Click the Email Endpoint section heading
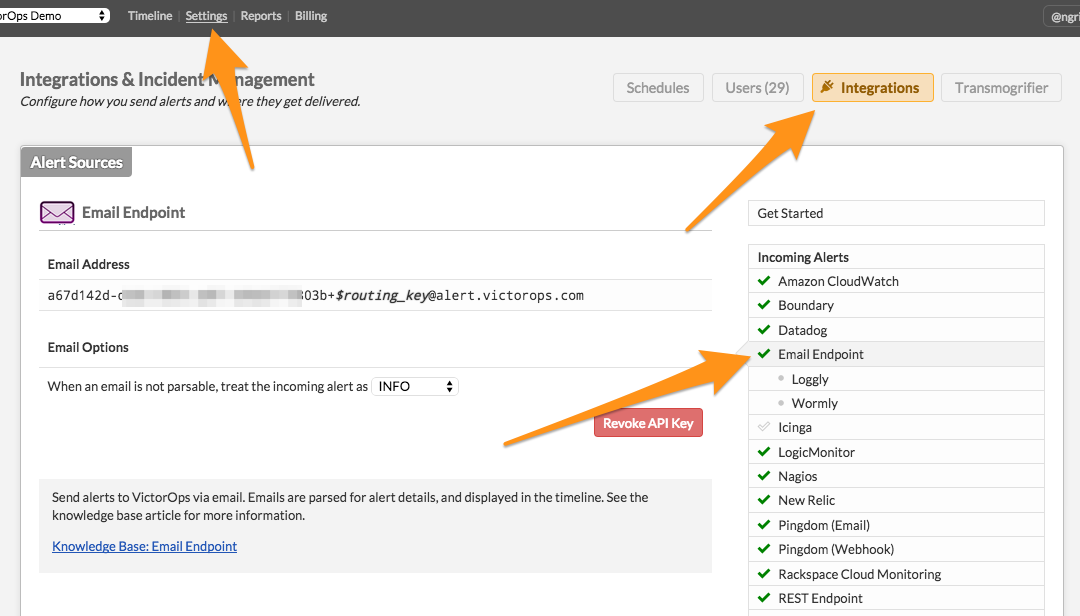This screenshot has width=1080, height=616. pyautogui.click(x=134, y=212)
